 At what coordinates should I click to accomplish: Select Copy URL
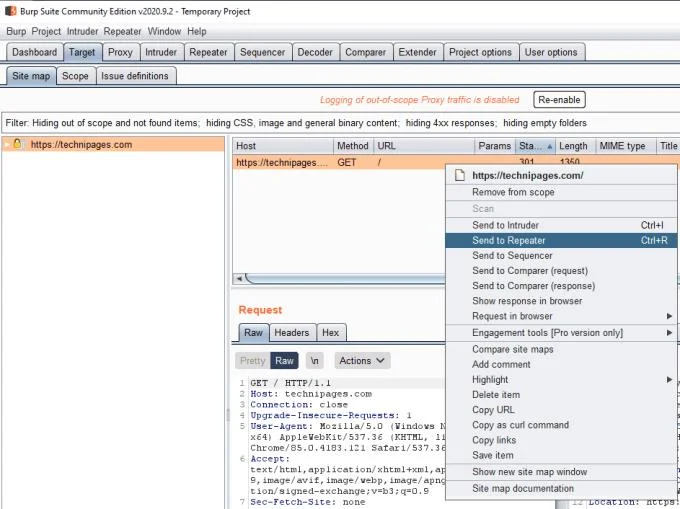coord(561,410)
